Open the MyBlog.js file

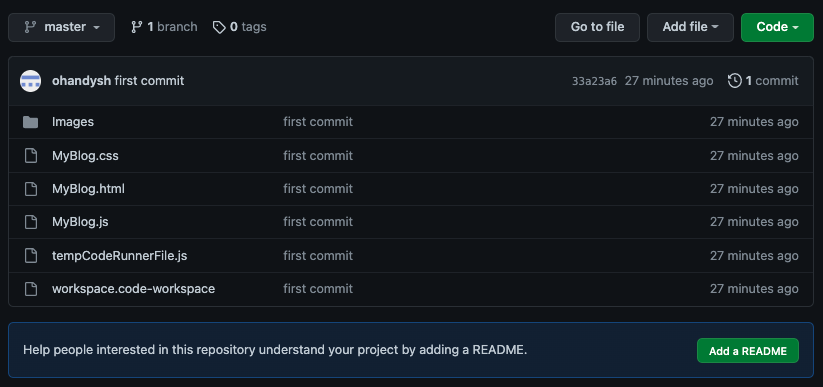80,222
